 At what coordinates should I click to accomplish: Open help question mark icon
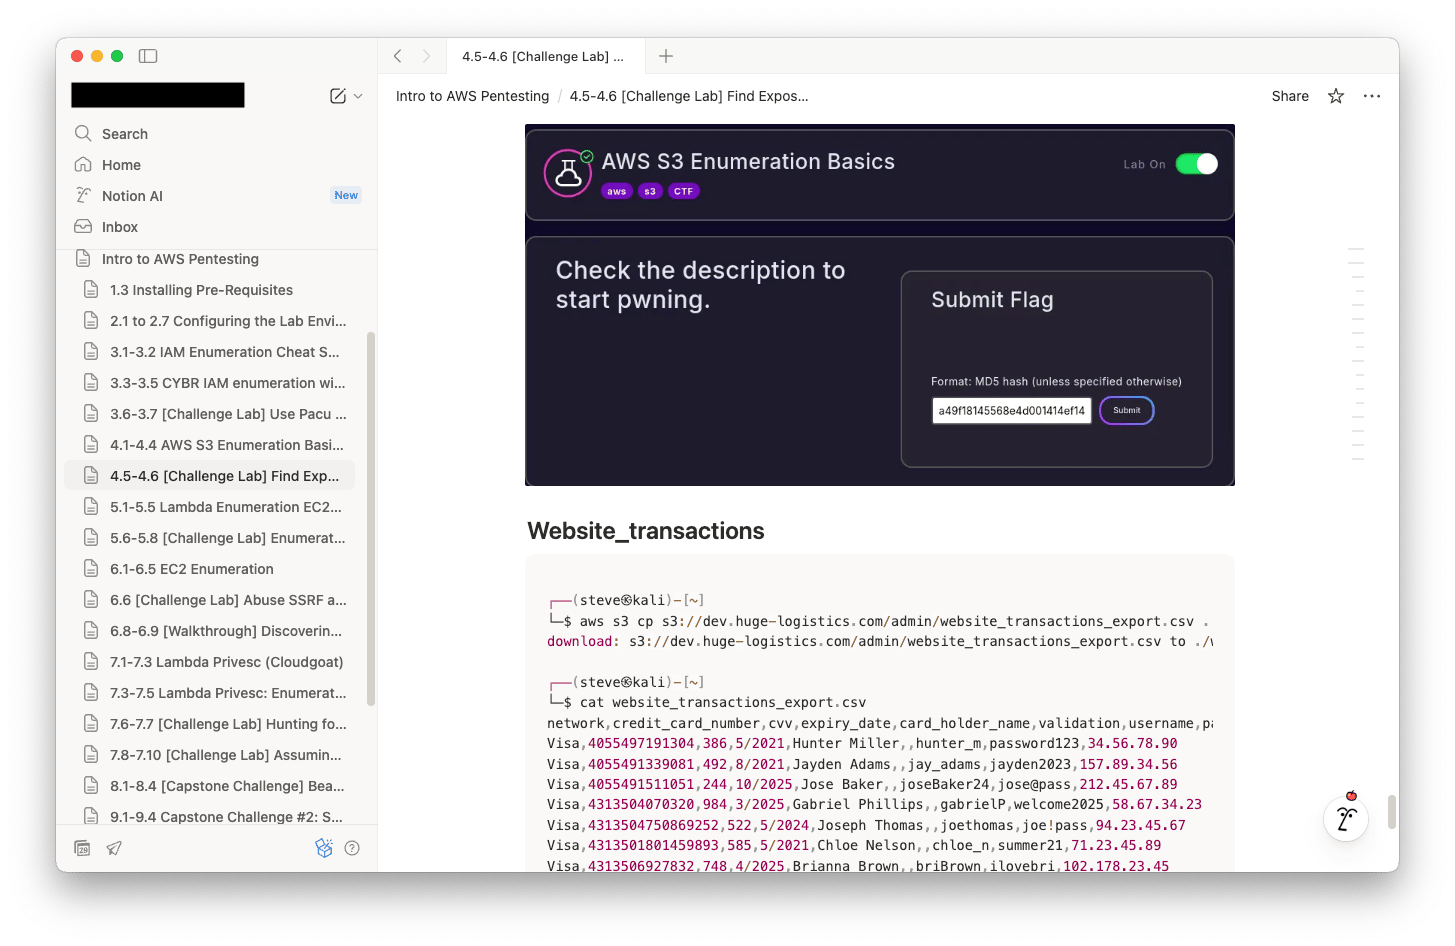pos(352,848)
